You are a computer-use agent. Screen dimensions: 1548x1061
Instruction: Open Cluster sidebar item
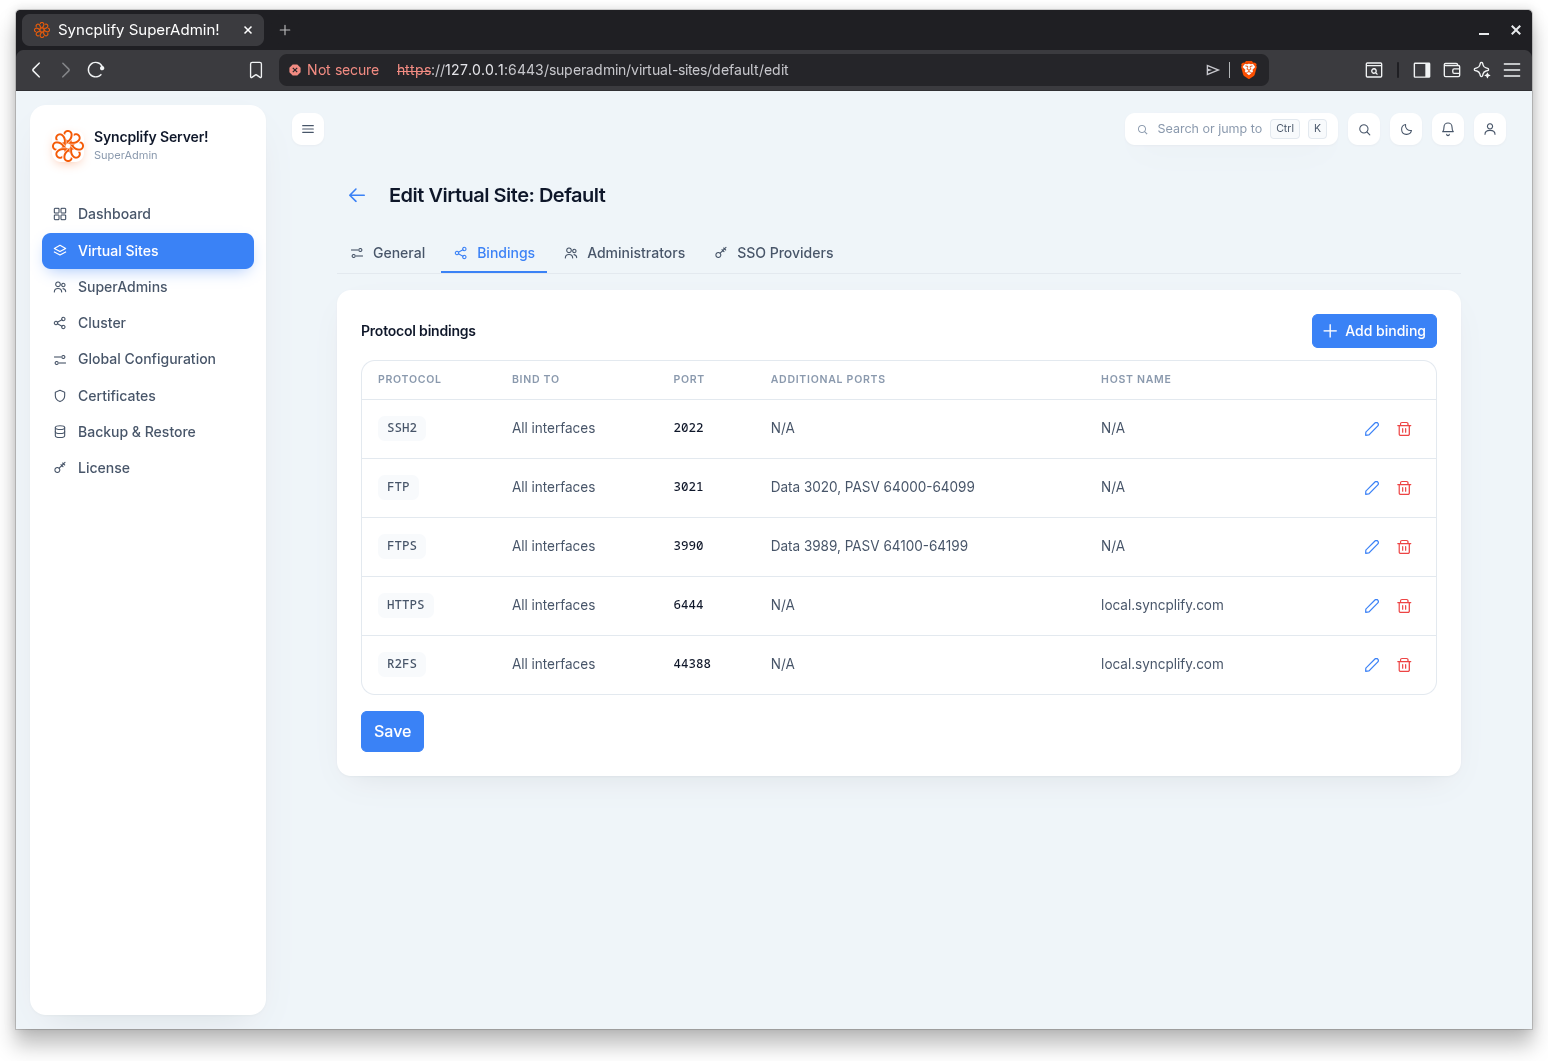click(x=148, y=323)
